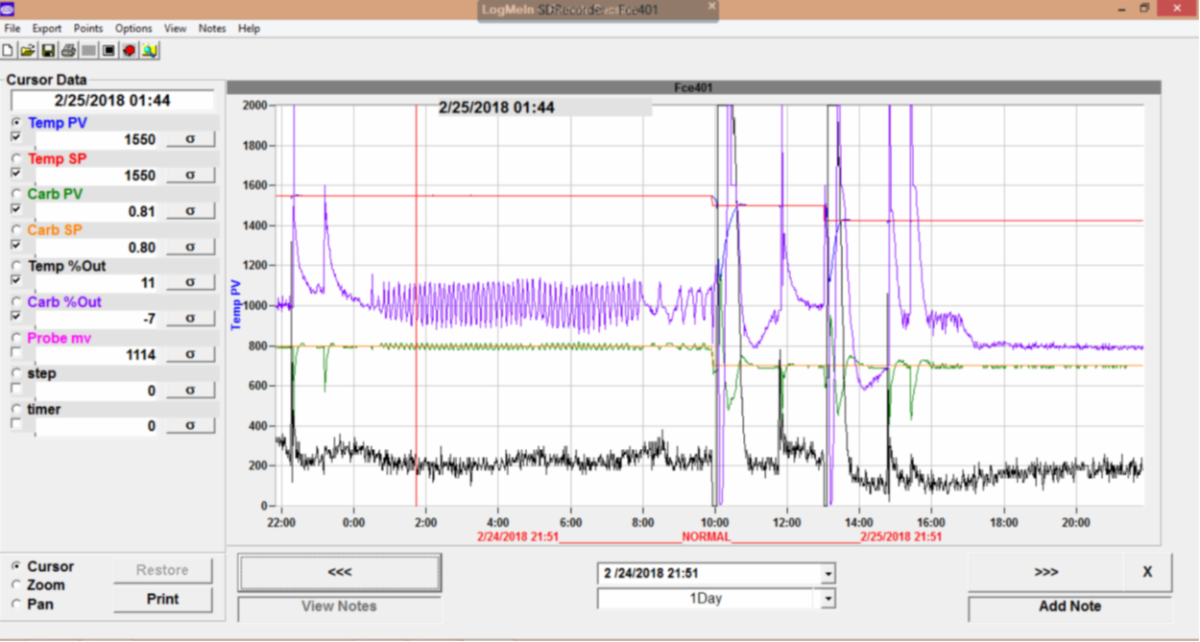Click the Save floppy disk icon
1200x642 pixels.
48,50
